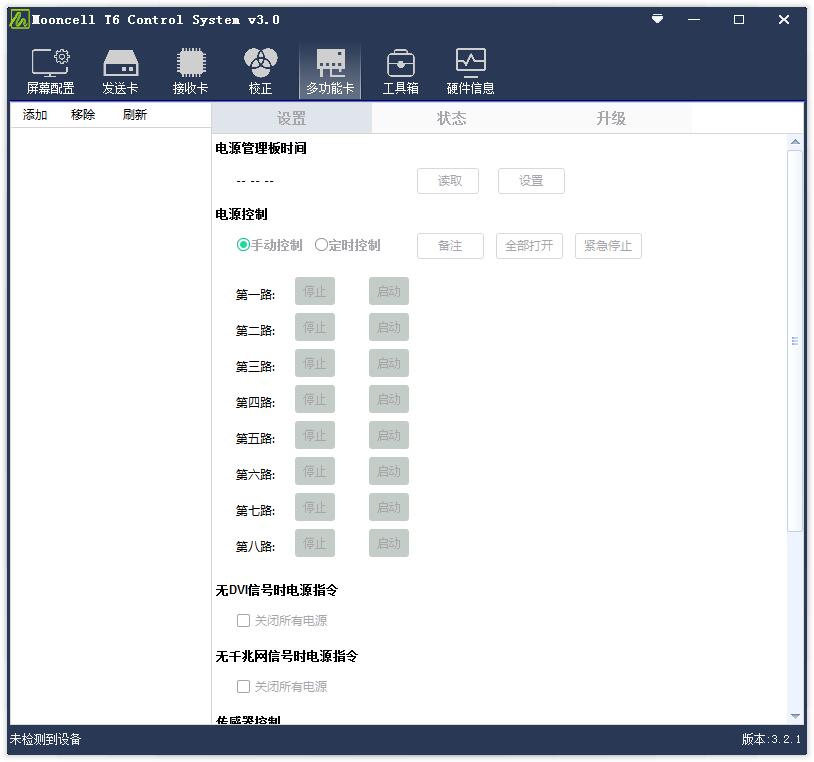The width and height of the screenshot is (814, 762).
Task: Open the 工具箱 toolbox icon
Action: click(400, 72)
